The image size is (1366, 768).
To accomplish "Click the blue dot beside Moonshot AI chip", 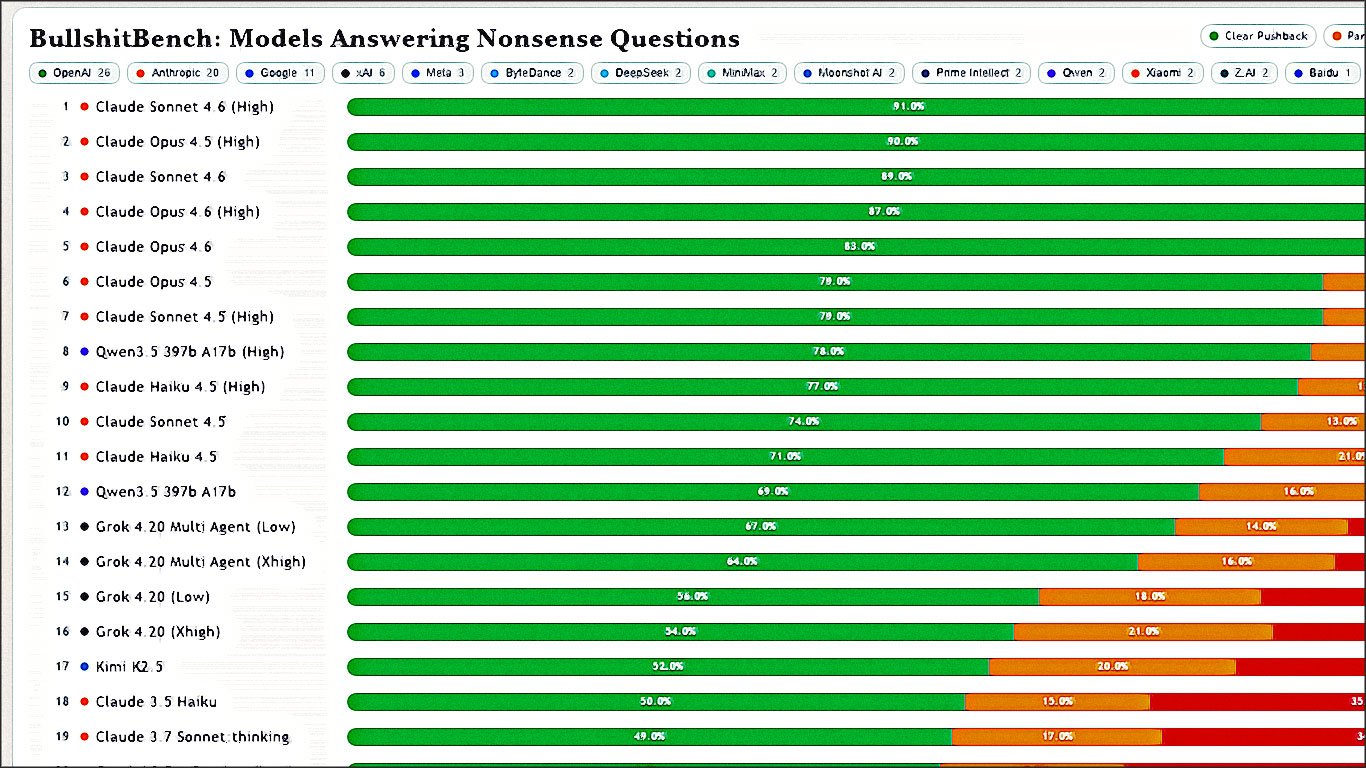I will (807, 72).
